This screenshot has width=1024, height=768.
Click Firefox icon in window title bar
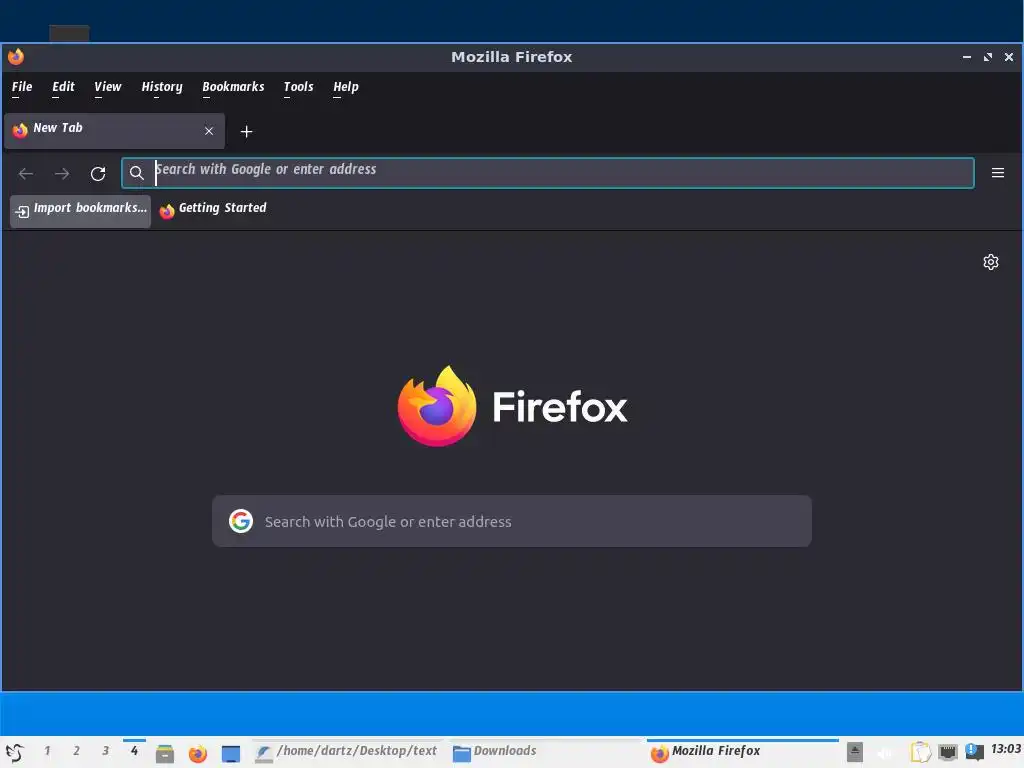point(16,57)
